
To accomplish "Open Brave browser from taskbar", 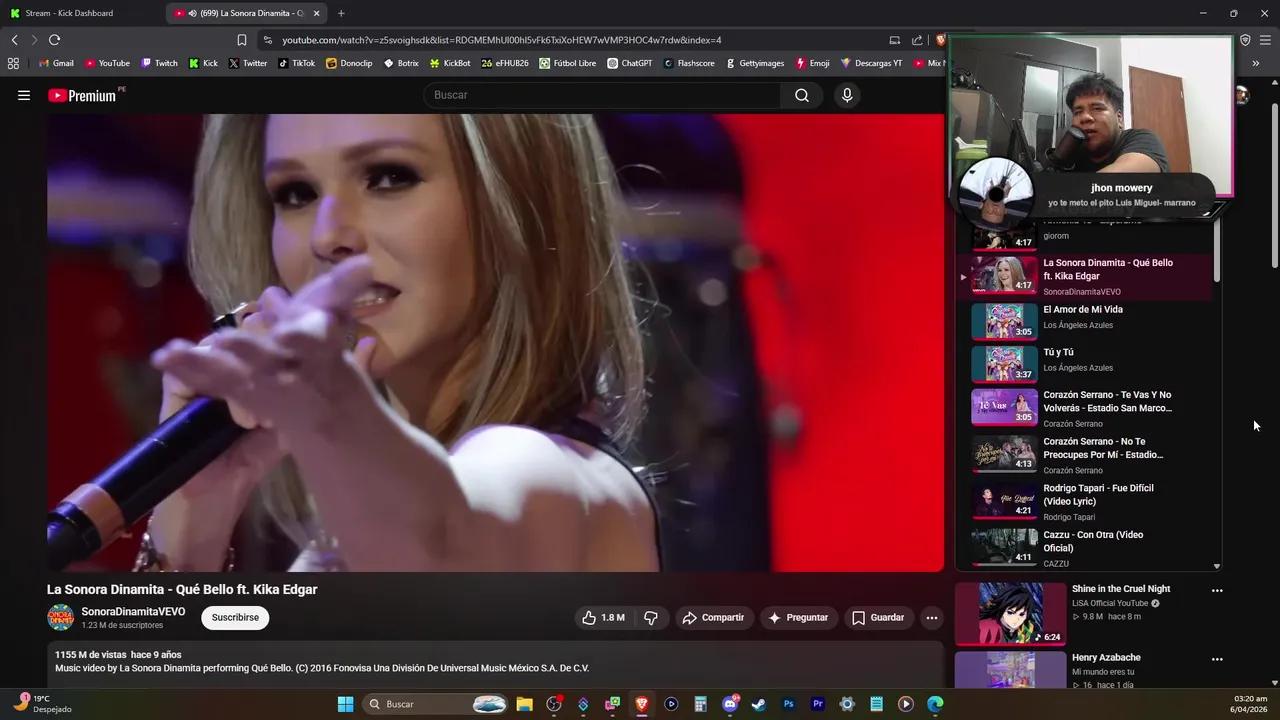I will (642, 704).
